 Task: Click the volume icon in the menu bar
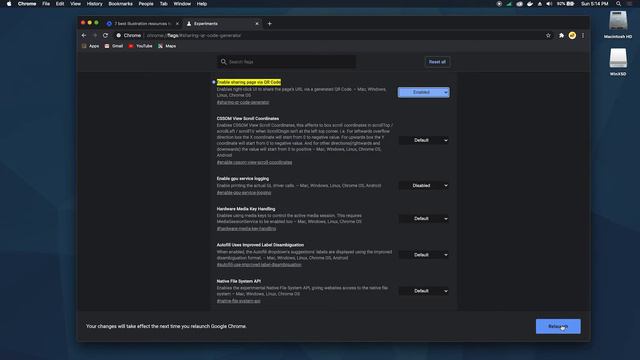549,4
